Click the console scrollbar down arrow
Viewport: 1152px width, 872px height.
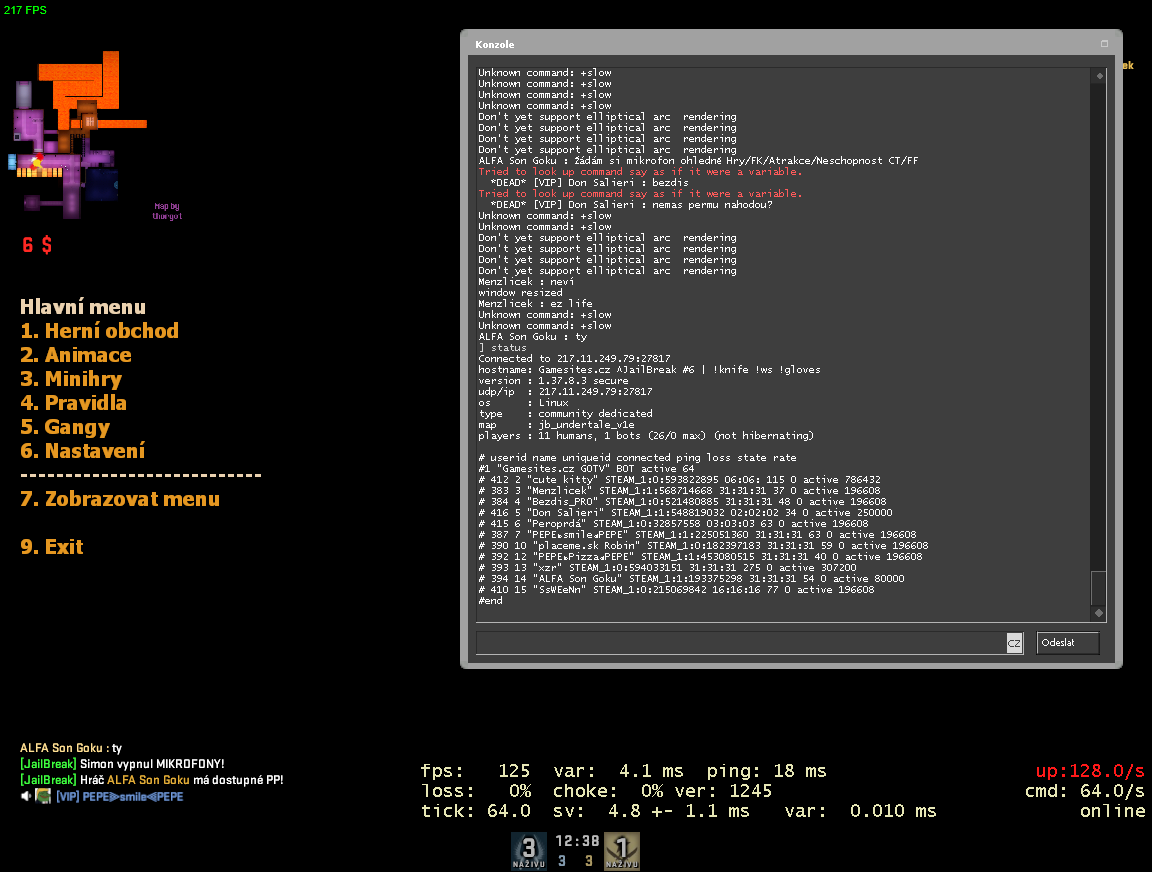pyautogui.click(x=1099, y=613)
